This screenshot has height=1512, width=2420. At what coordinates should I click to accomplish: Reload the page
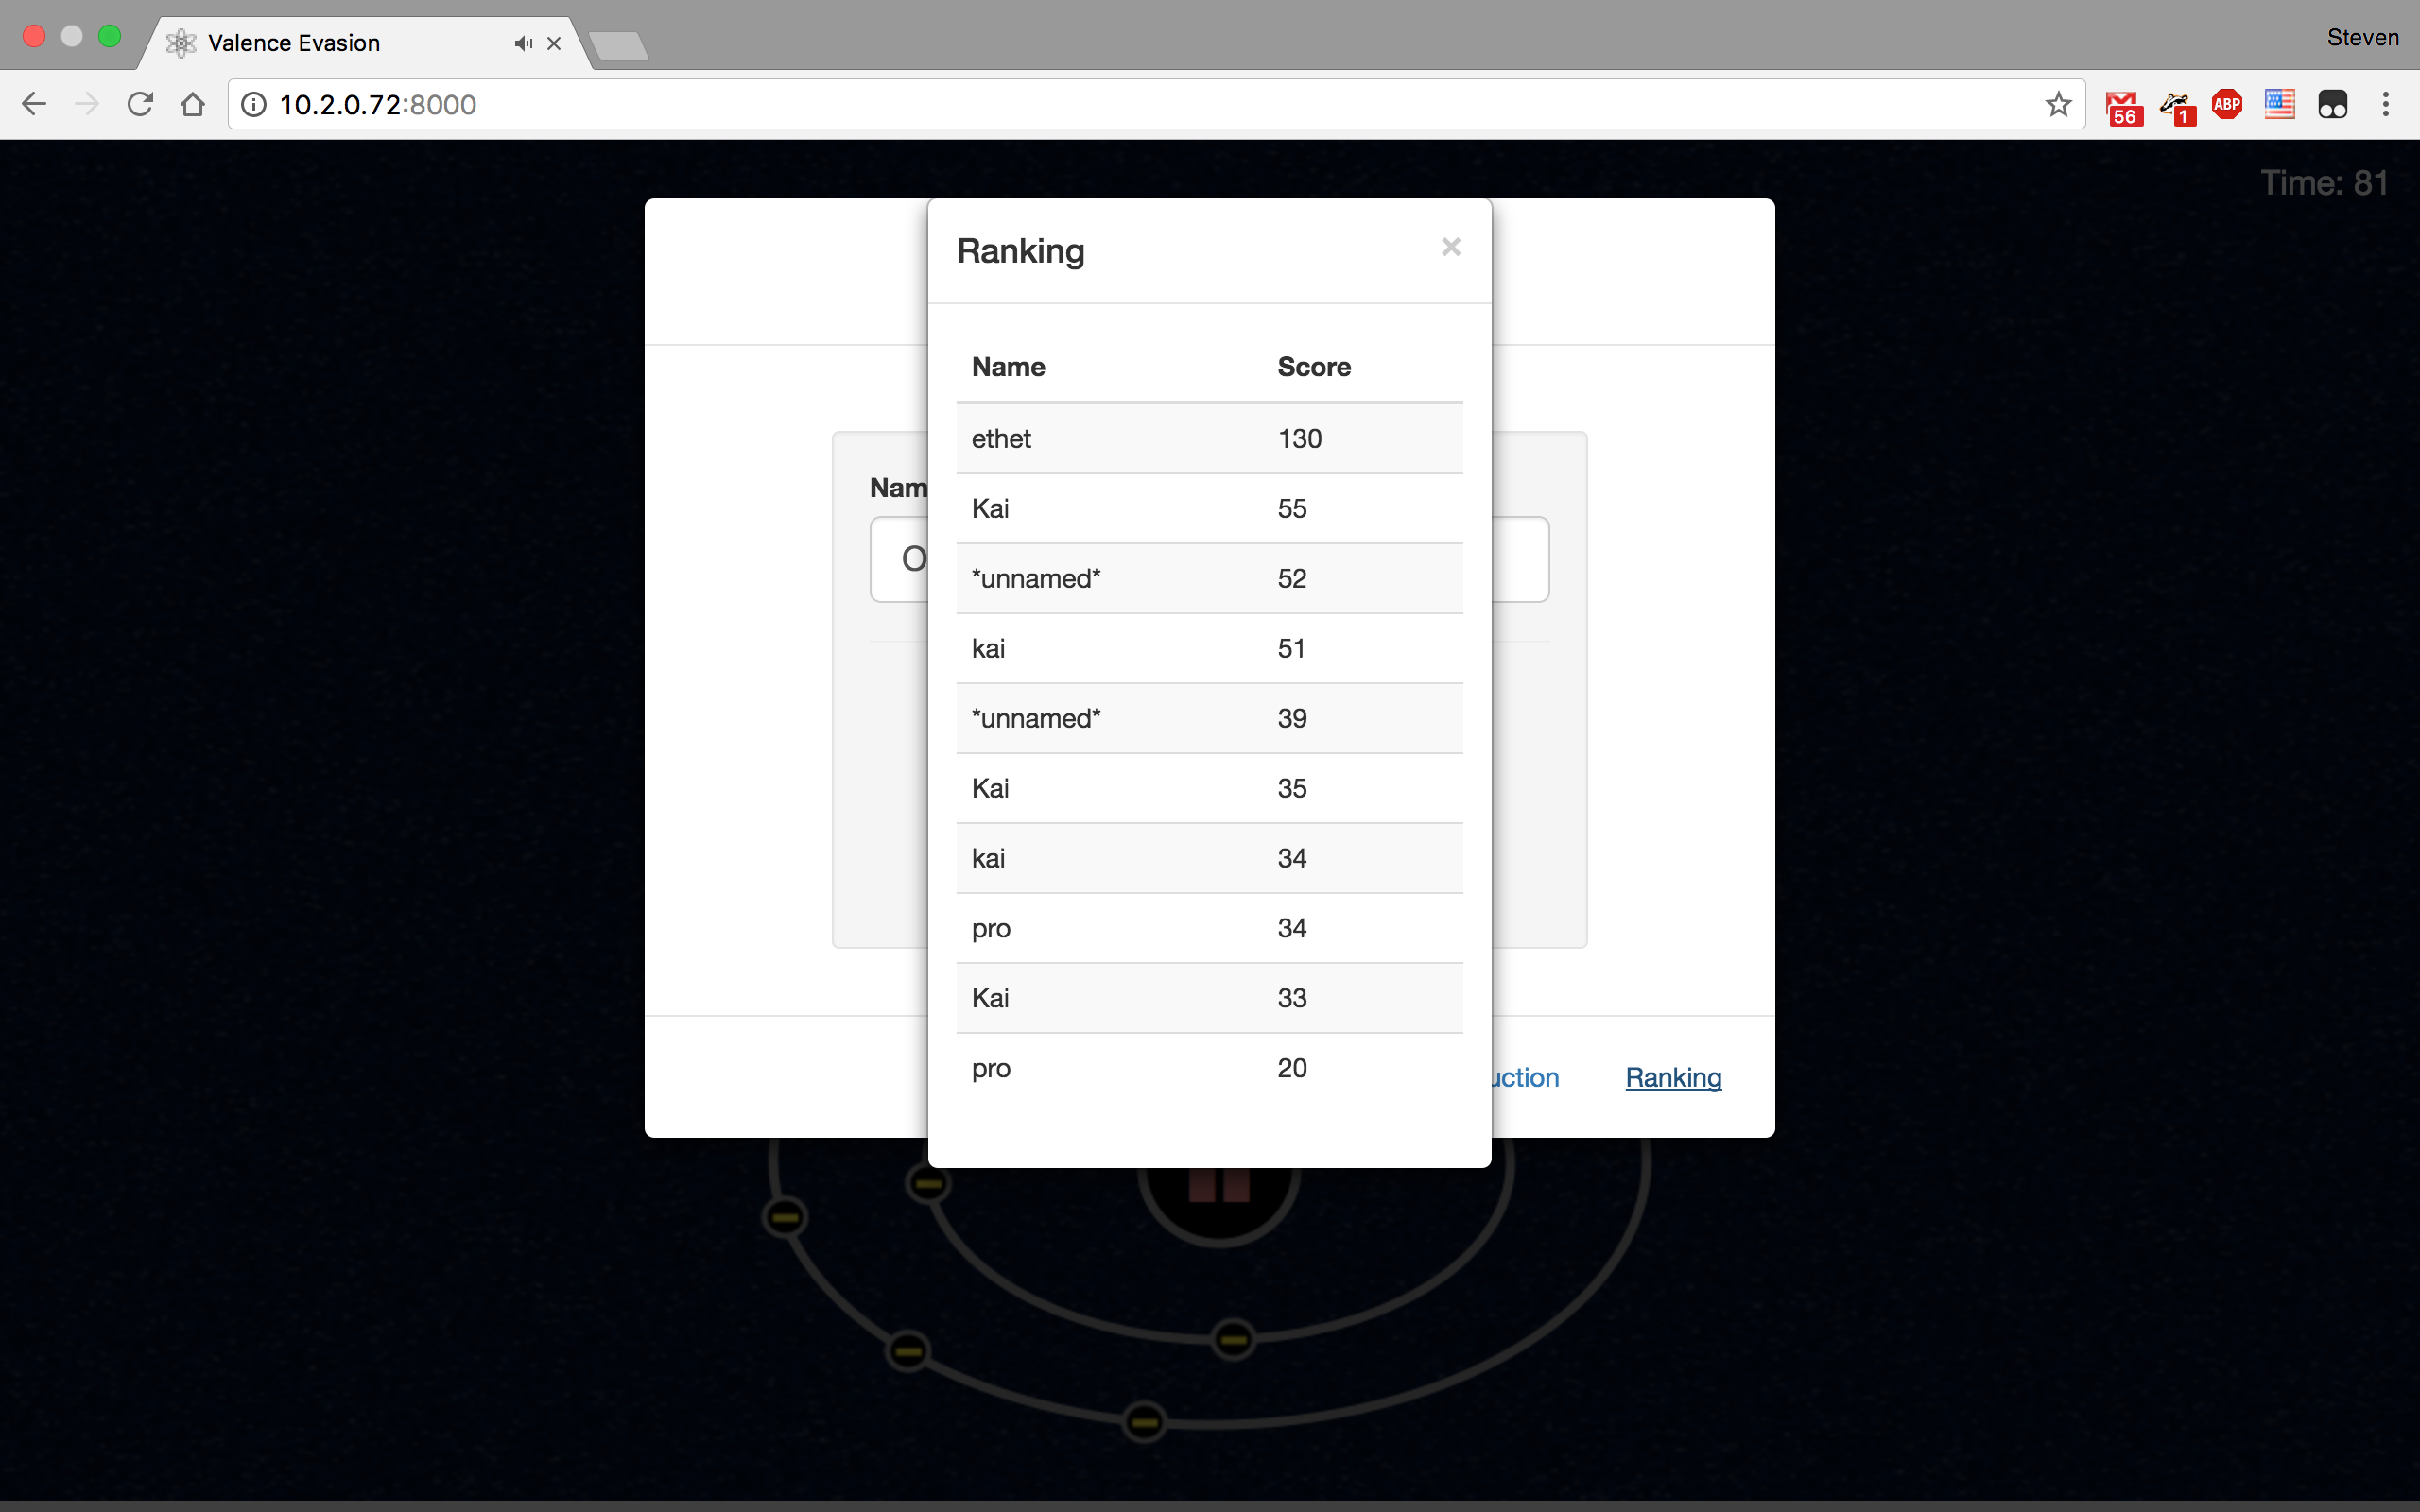(x=140, y=104)
